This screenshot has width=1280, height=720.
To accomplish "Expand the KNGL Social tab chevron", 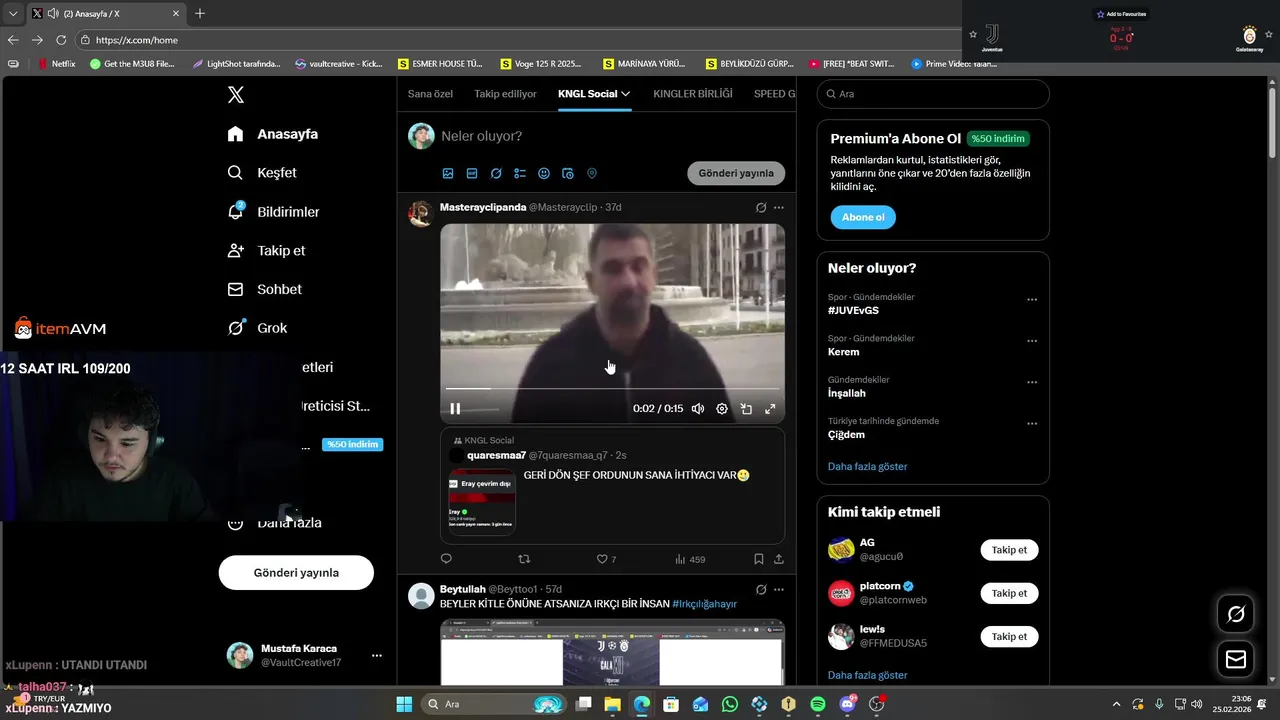I will point(626,94).
